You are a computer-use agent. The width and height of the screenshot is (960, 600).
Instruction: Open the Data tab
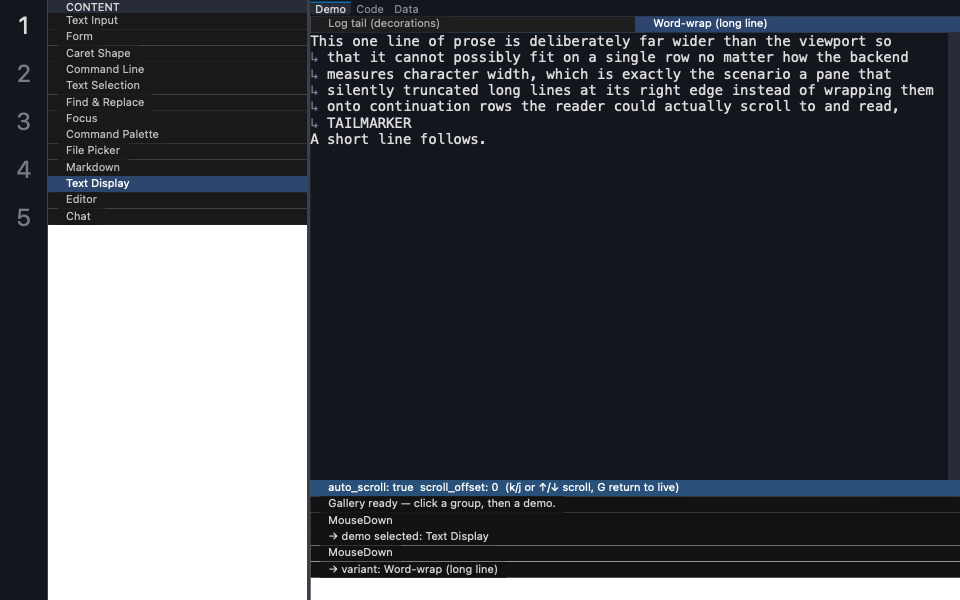pos(406,9)
